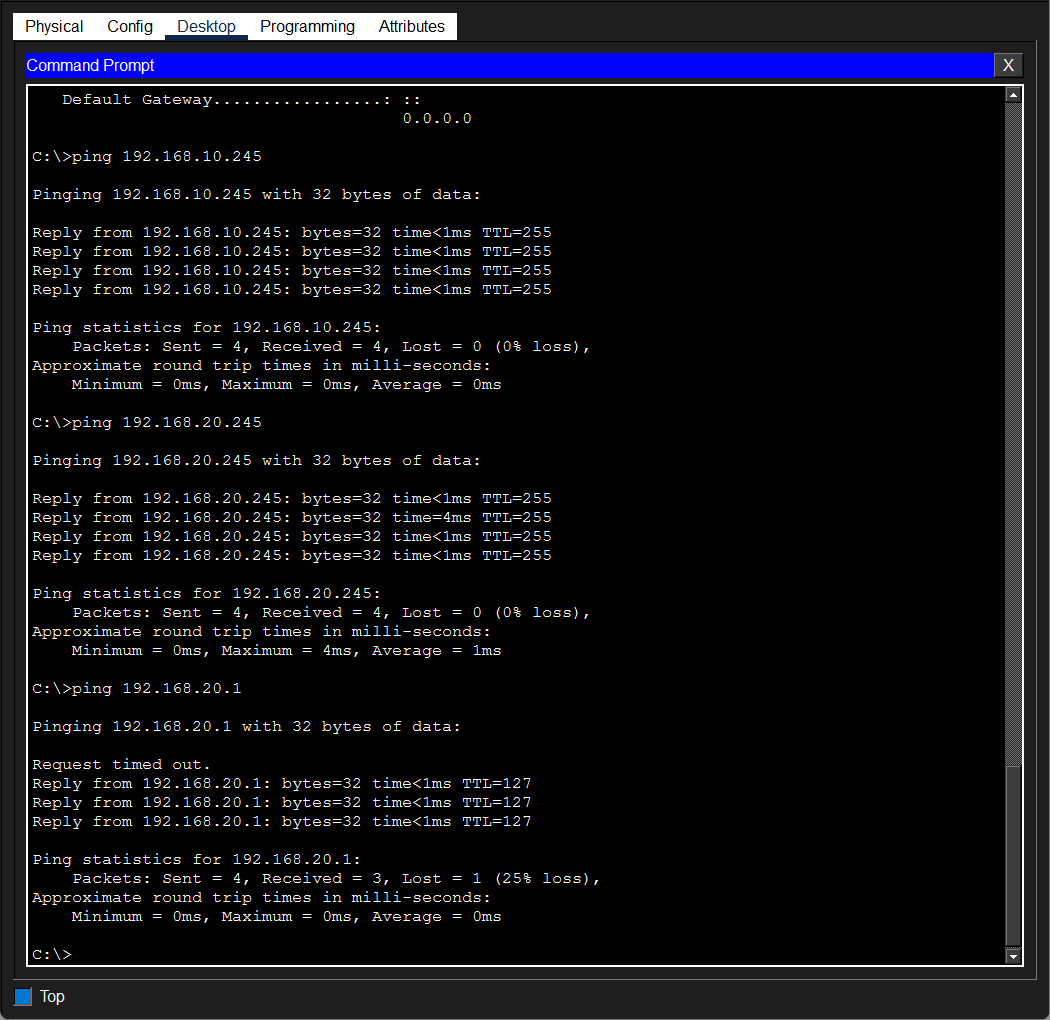This screenshot has height=1020, width=1050.
Task: Click the scrollbar track above the thumb
Action: (1013, 433)
